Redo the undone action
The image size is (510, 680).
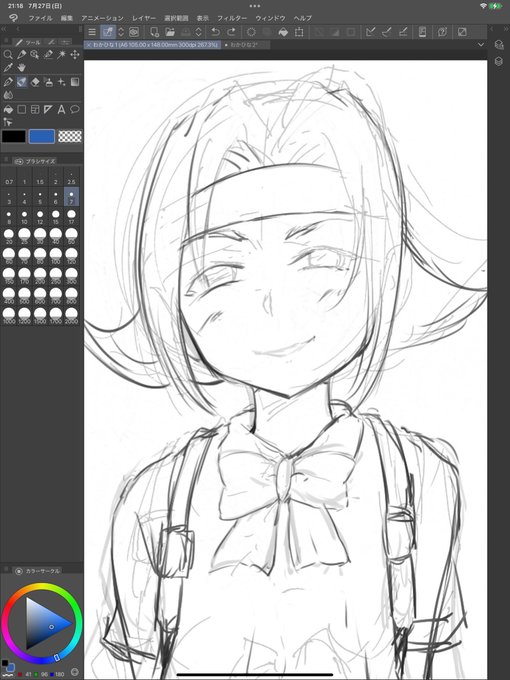(231, 32)
